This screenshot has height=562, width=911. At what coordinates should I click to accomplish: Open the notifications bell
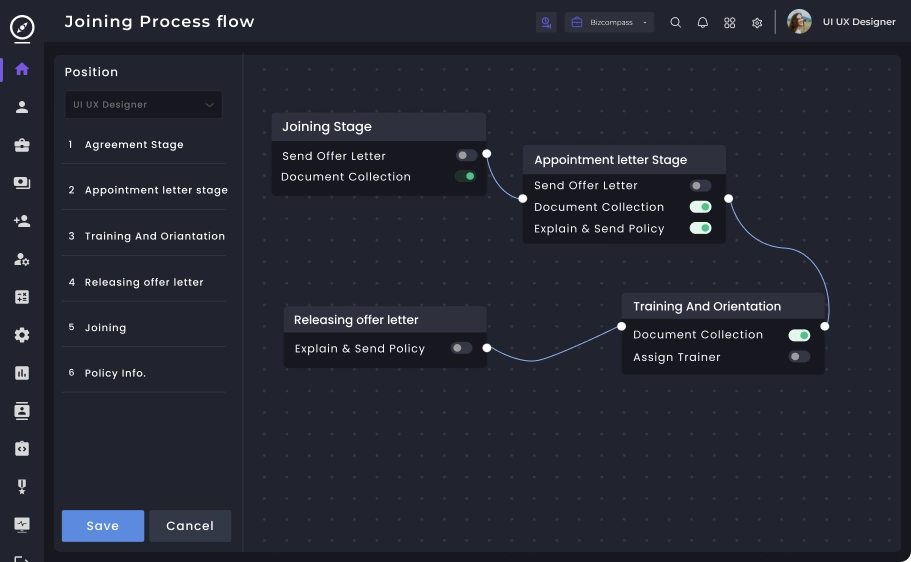[x=702, y=22]
